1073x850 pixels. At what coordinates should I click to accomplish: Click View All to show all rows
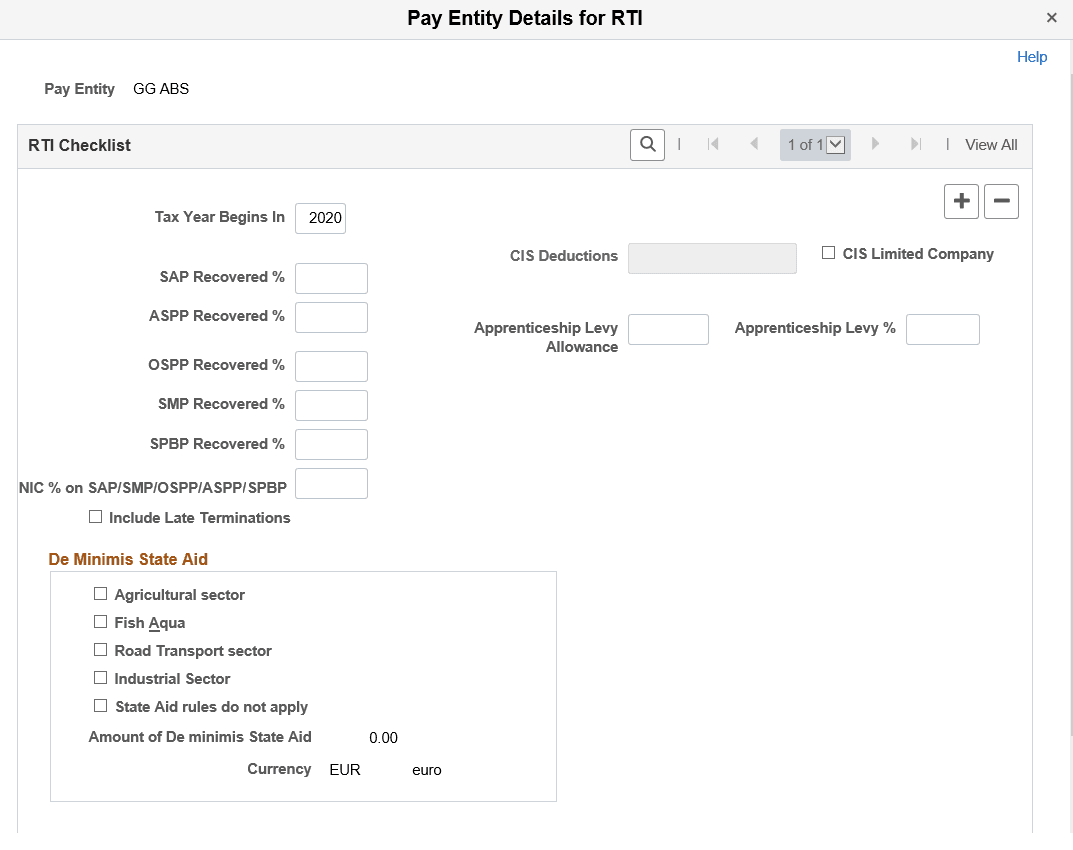[x=991, y=144]
